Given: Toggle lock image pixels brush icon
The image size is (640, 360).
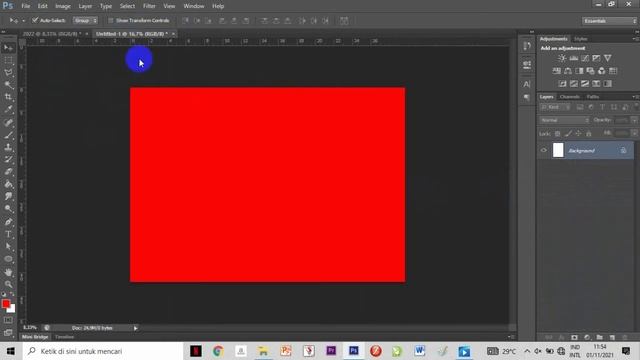Looking at the screenshot, I should 568,133.
